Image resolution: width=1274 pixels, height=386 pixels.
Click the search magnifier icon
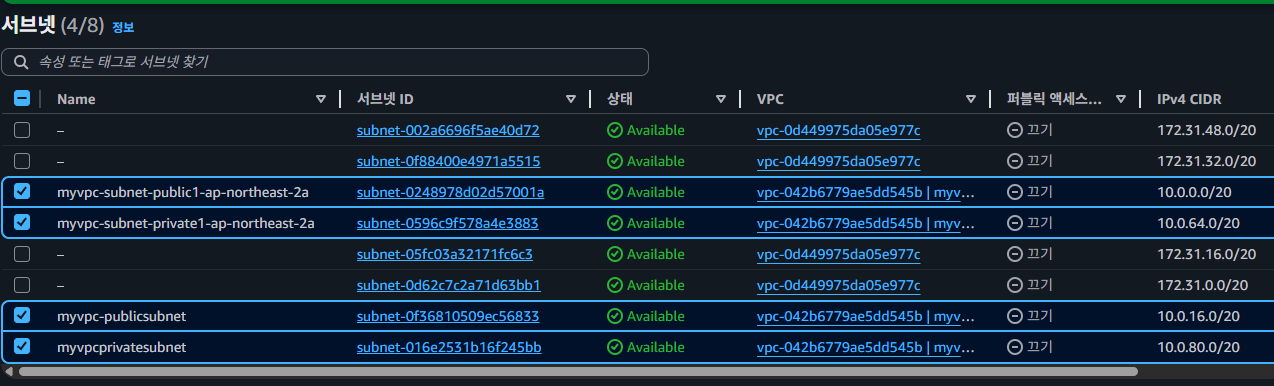coord(21,62)
